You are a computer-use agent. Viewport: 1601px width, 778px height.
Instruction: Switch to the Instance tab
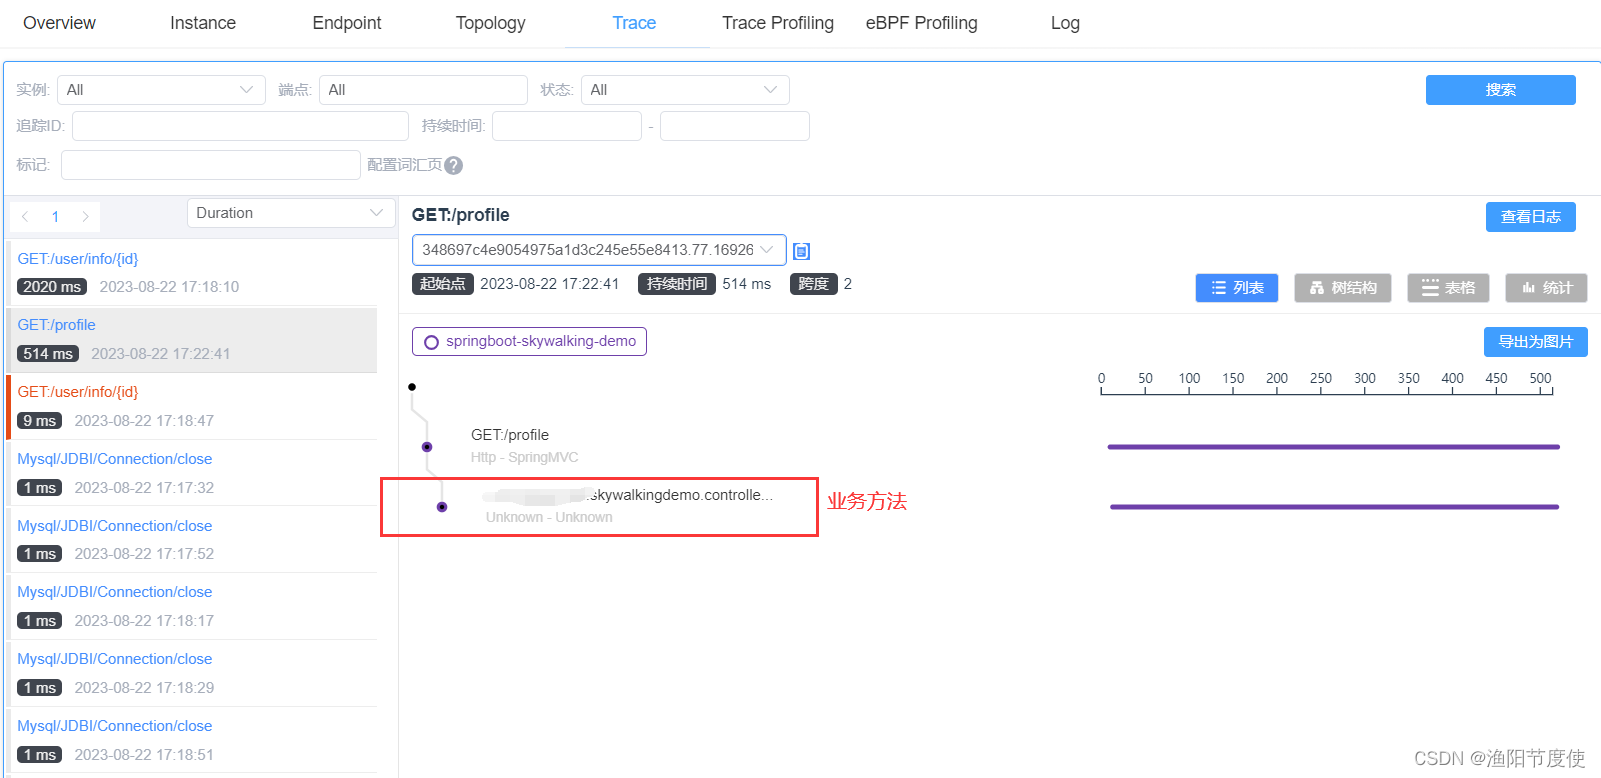coord(203,23)
